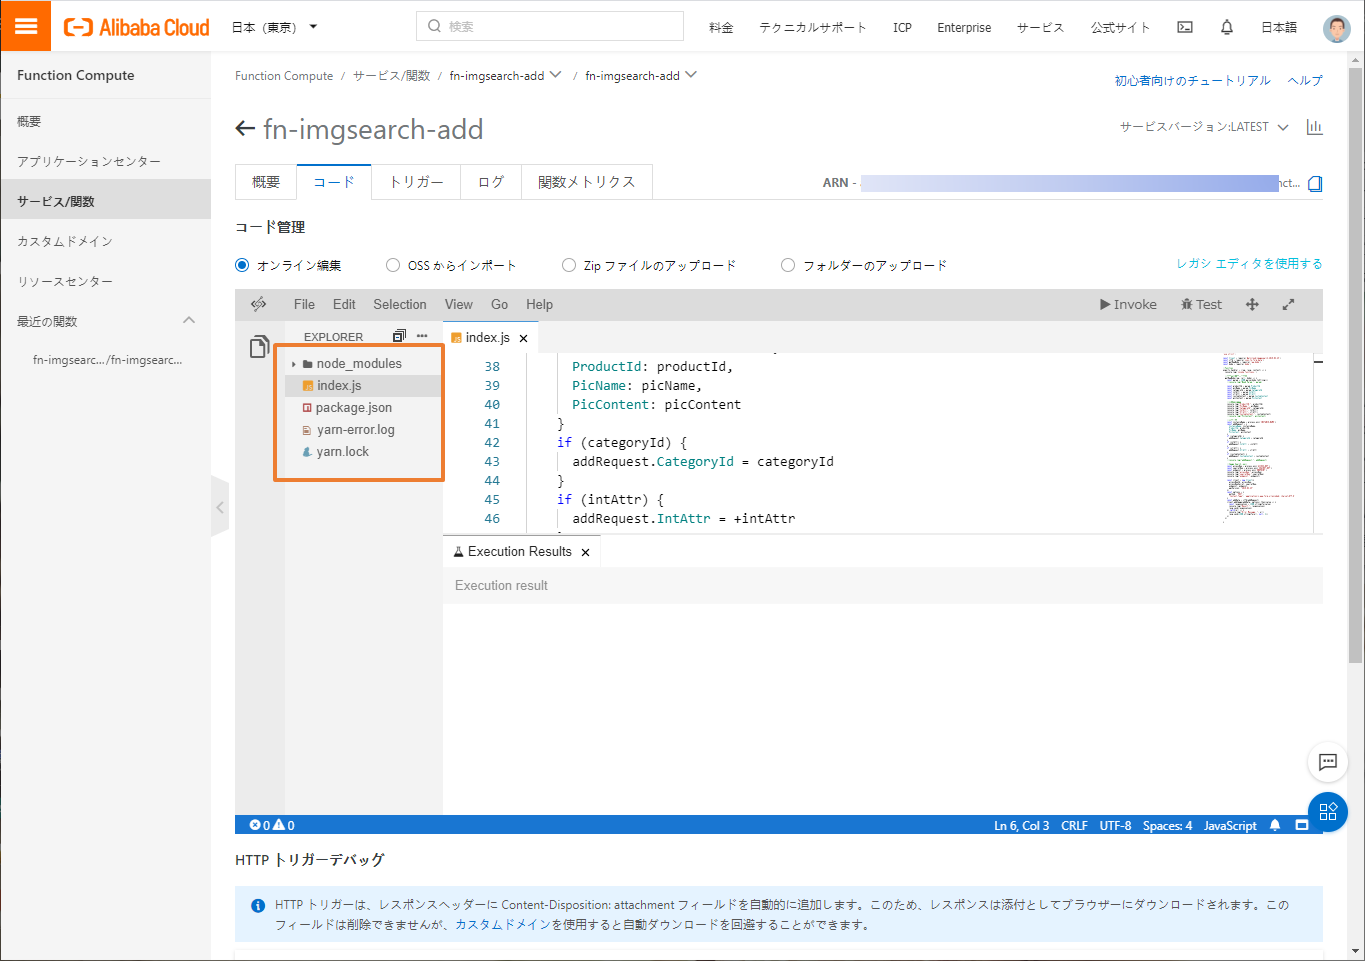Viewport: 1365px width, 961px height.
Task: Open the カスタムドメイン link in notice
Action: [x=503, y=925]
